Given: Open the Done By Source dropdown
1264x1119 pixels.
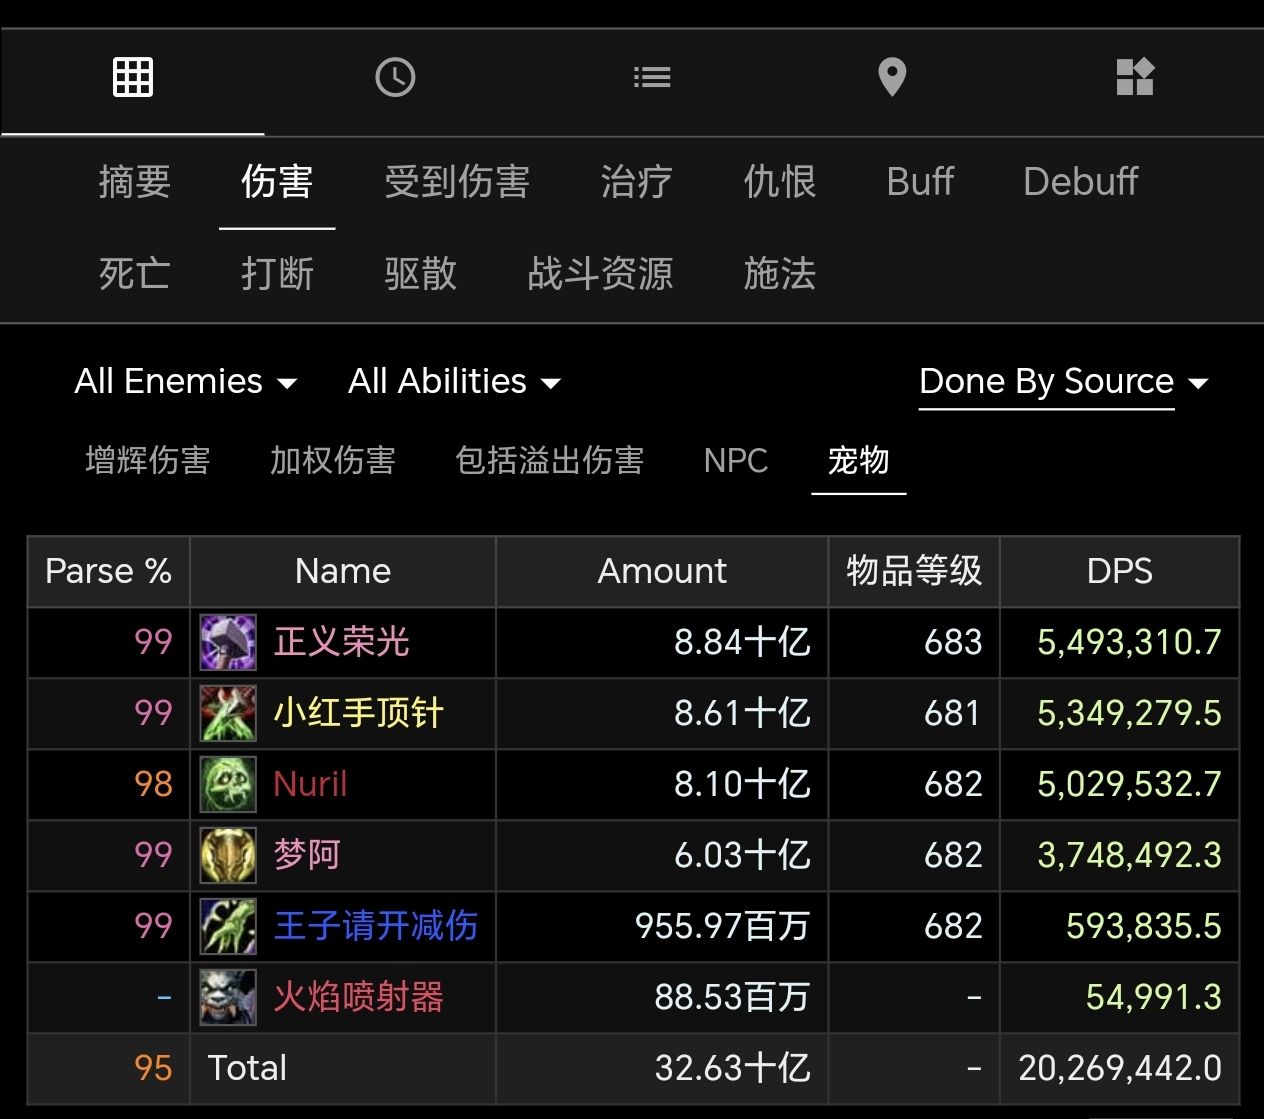Looking at the screenshot, I should [1046, 381].
